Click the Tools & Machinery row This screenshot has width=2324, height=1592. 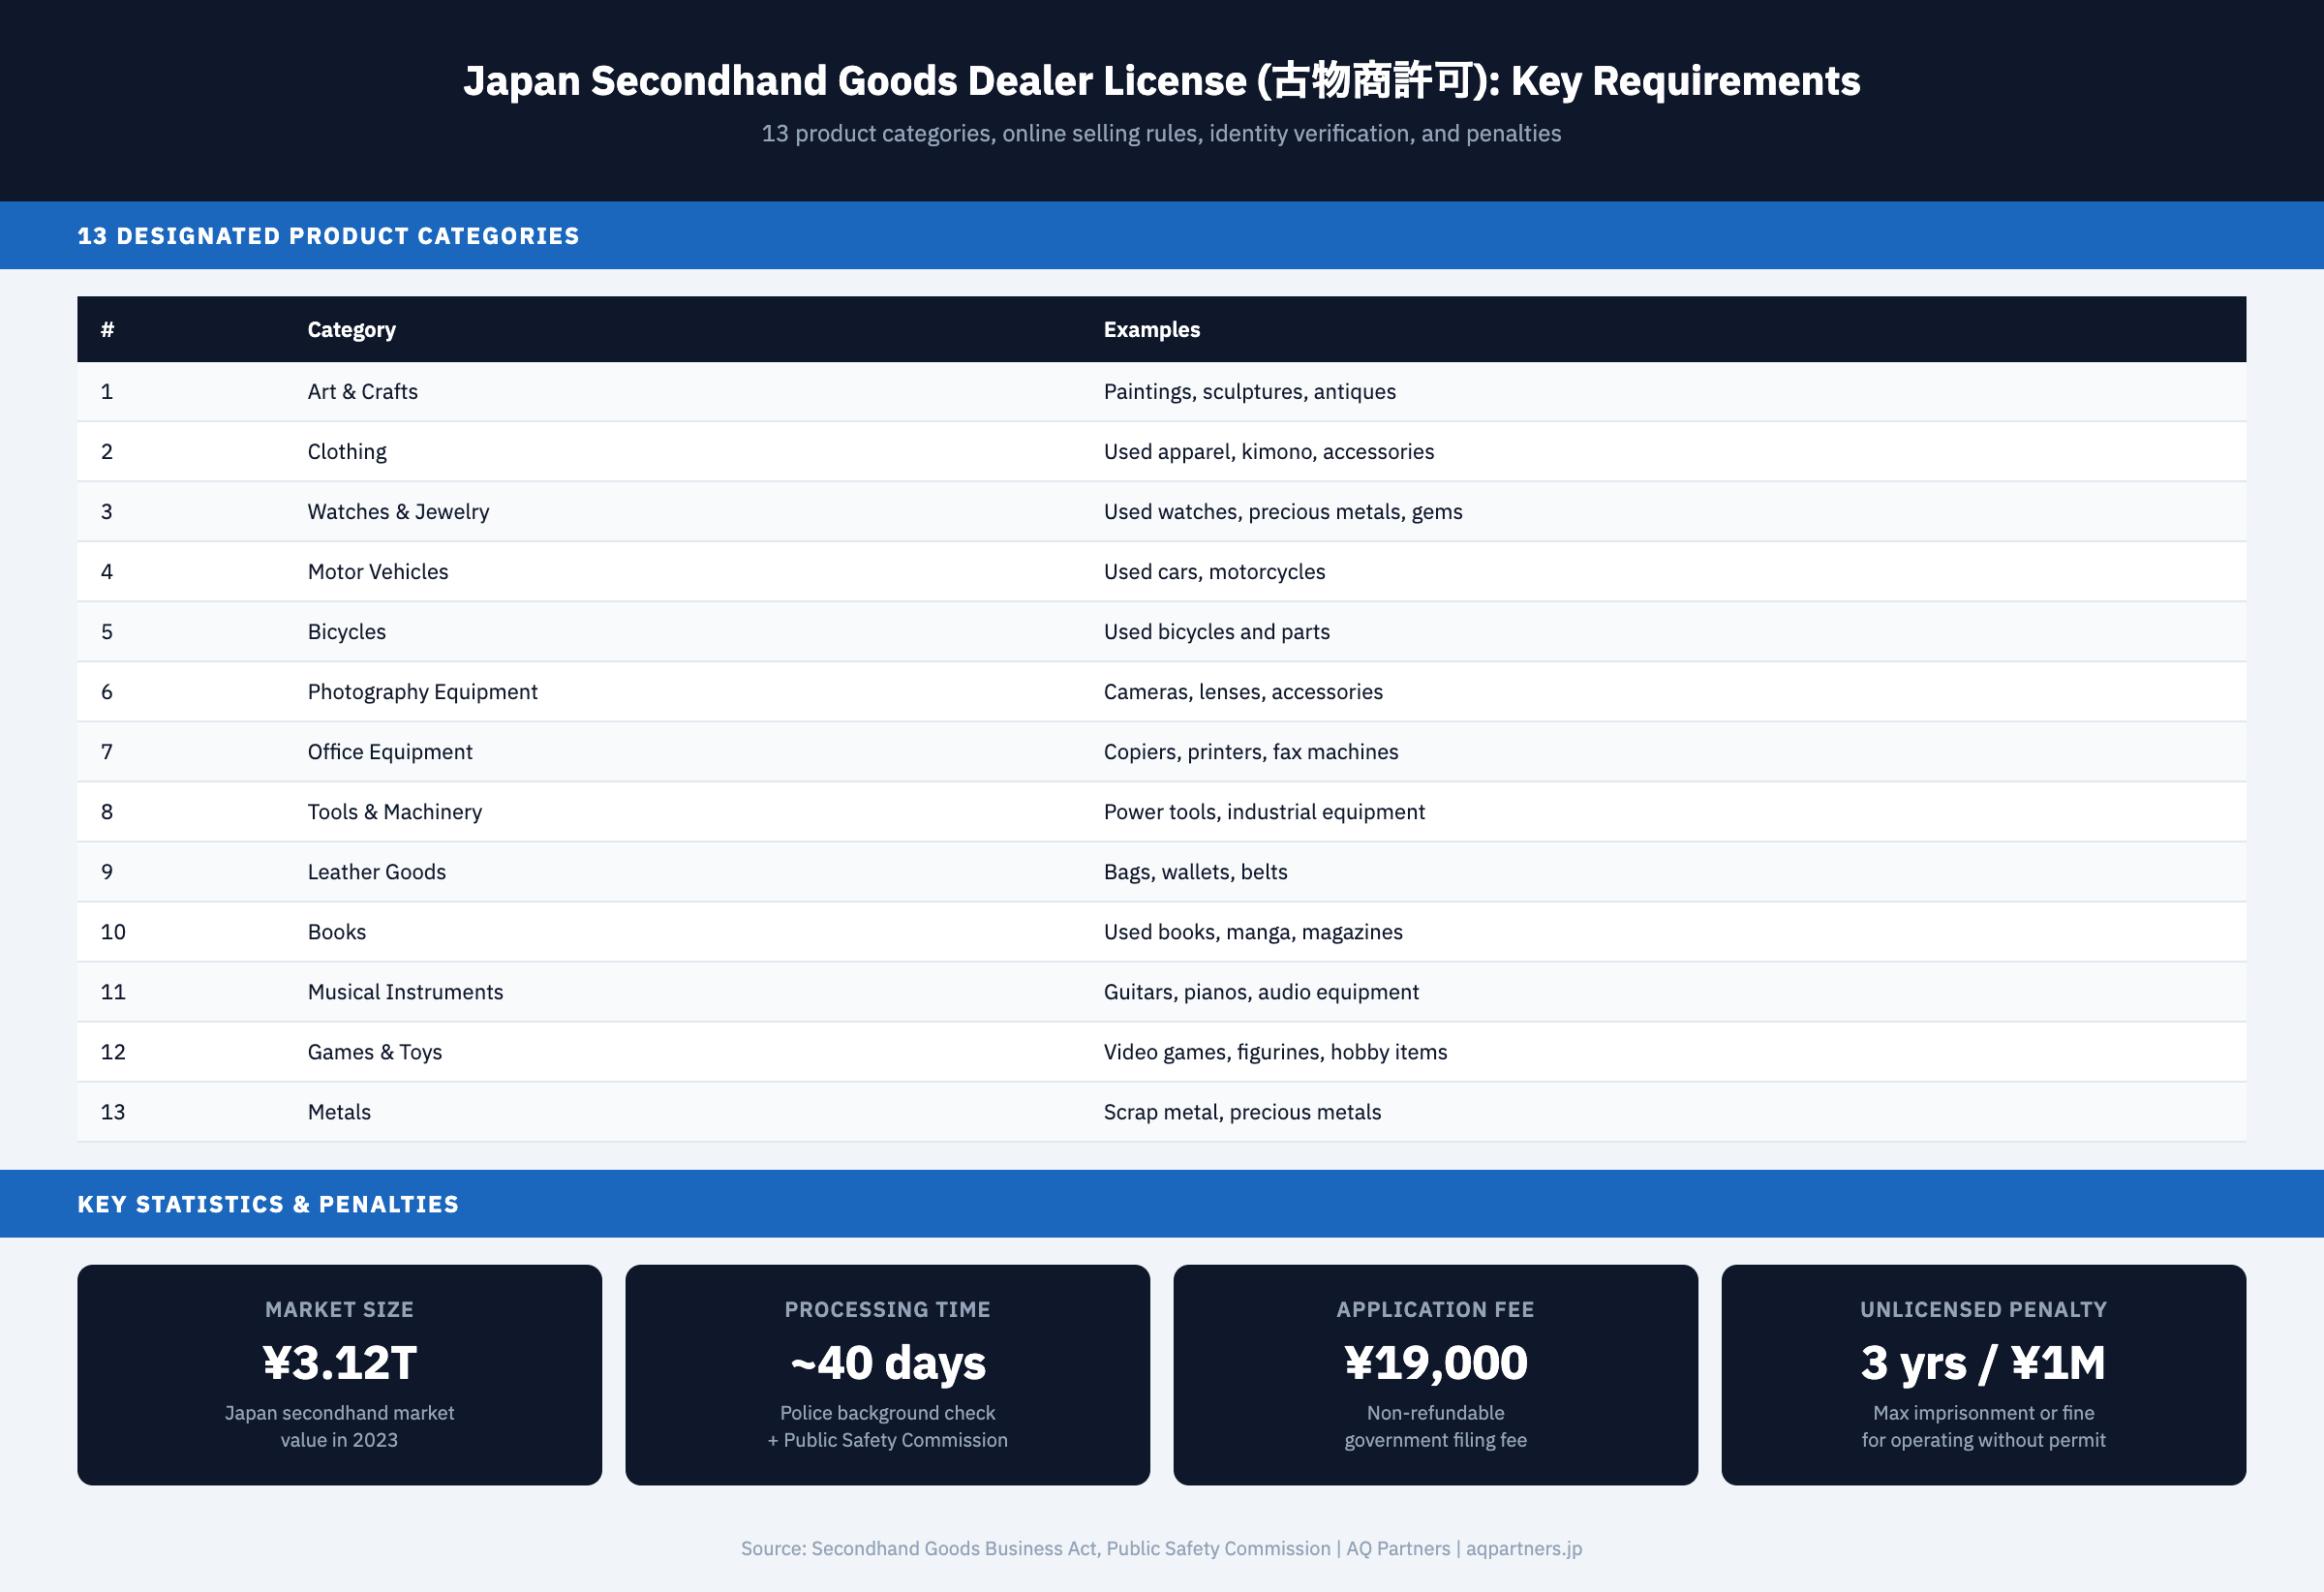pos(394,811)
